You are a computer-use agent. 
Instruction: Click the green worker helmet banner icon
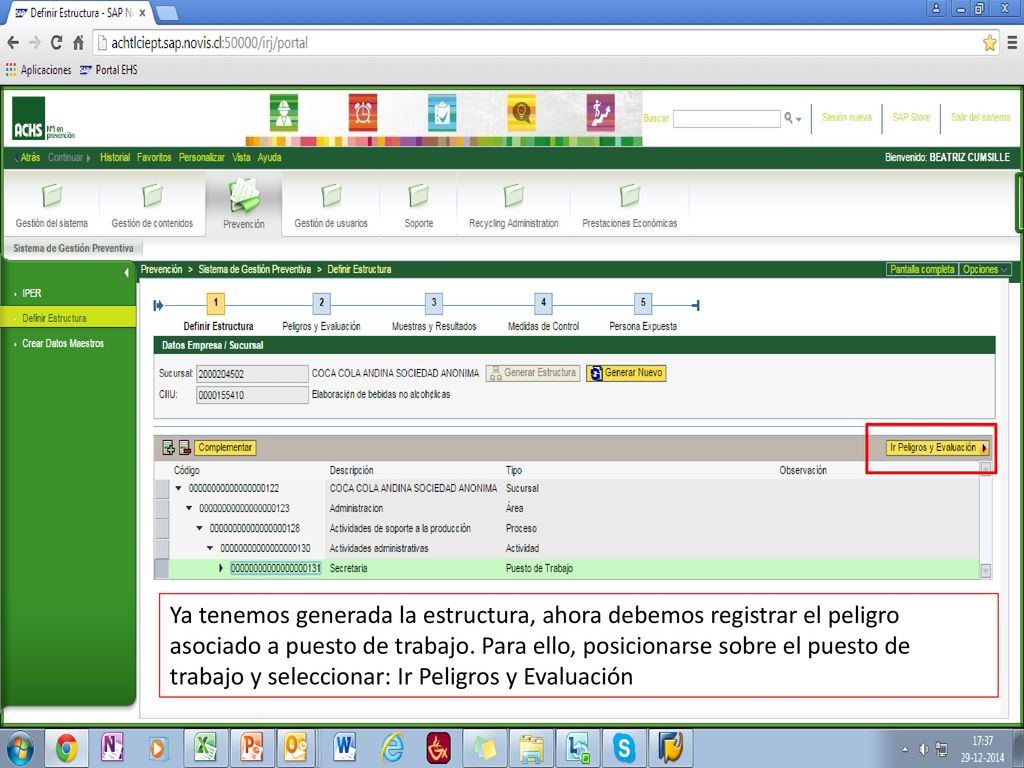click(x=284, y=113)
